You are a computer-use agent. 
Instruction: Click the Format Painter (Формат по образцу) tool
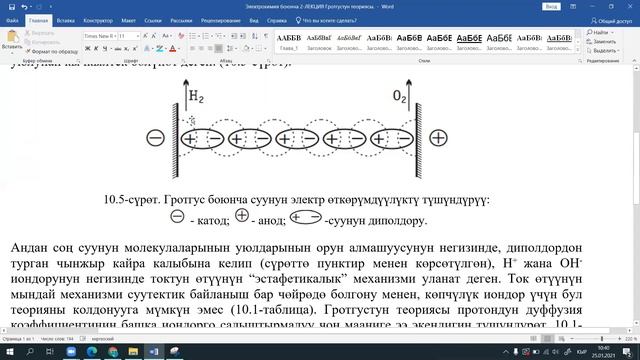point(51,51)
